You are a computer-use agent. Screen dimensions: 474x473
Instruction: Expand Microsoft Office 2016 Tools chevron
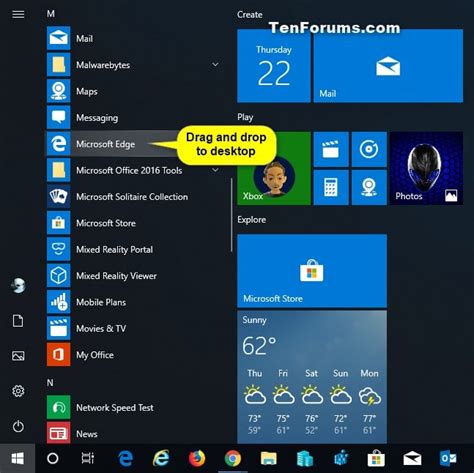click(216, 170)
